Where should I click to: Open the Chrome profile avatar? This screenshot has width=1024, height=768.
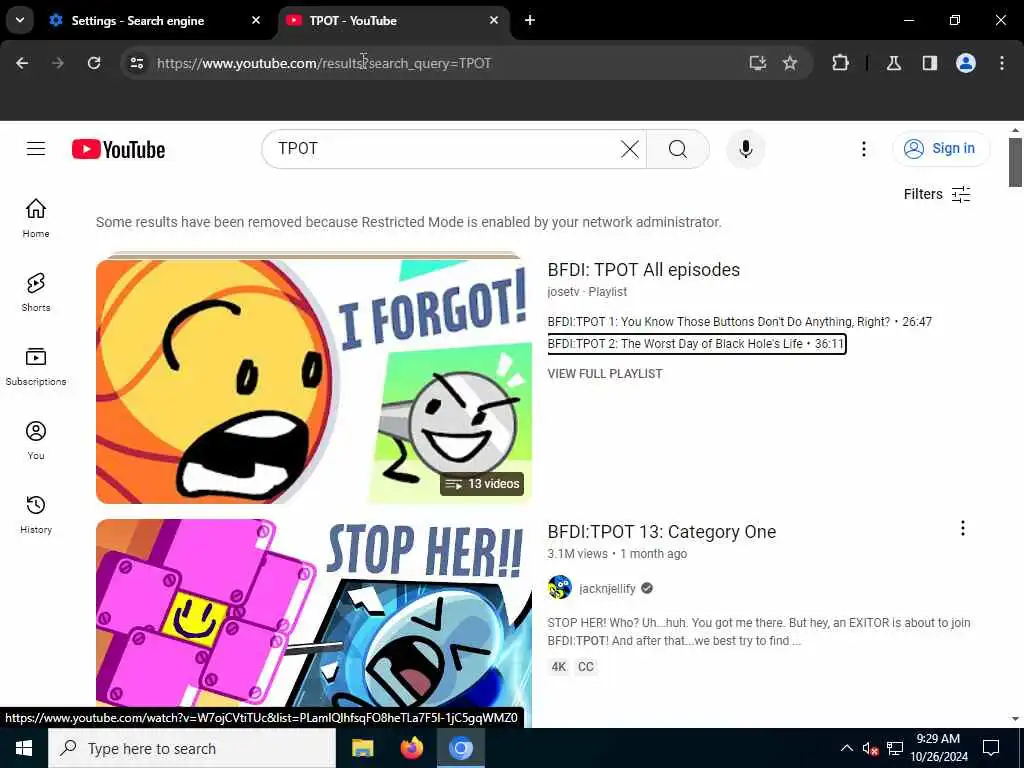(965, 63)
